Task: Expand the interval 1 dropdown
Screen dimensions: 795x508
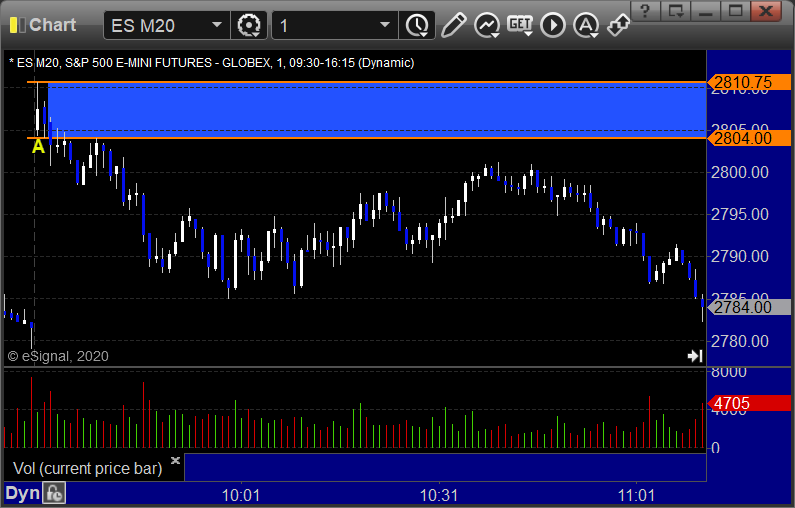Action: pyautogui.click(x=385, y=25)
